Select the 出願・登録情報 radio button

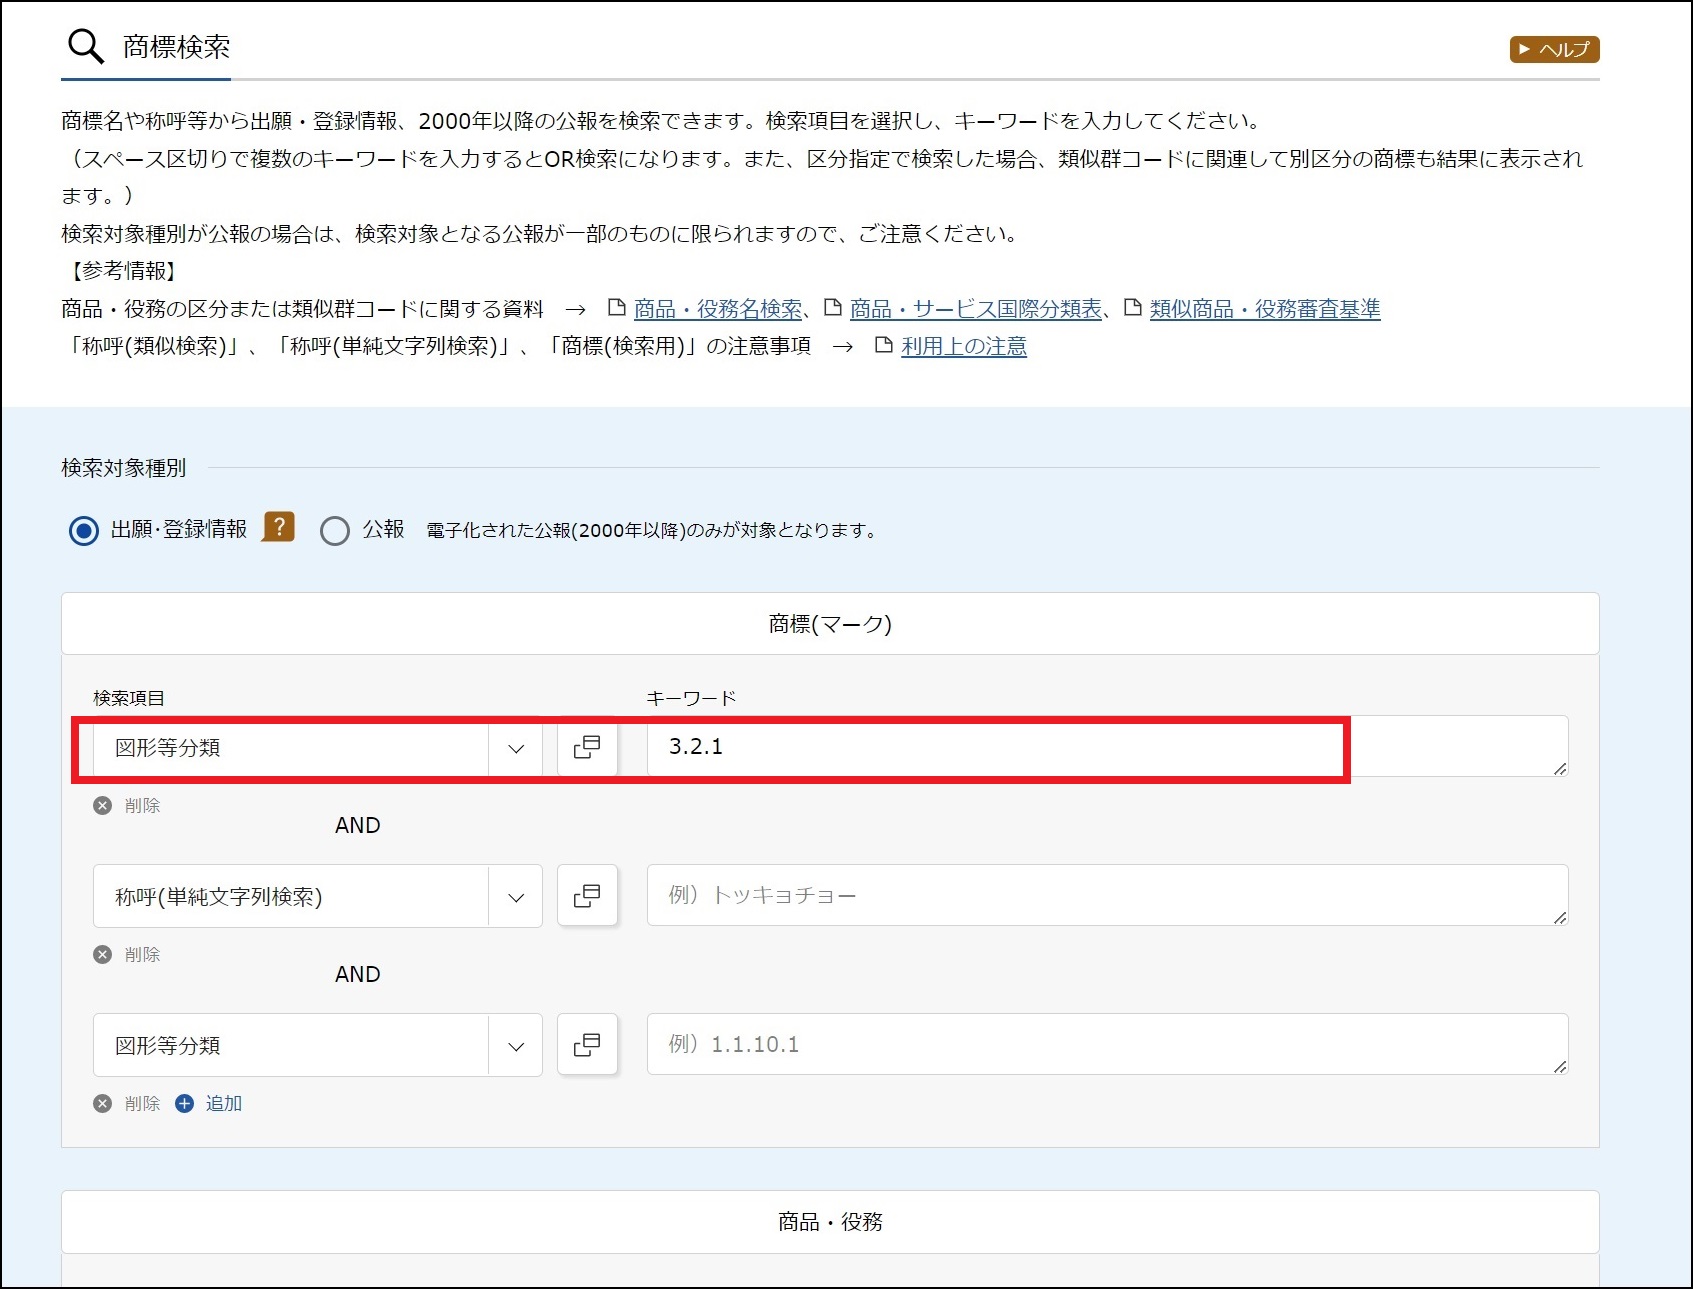[x=84, y=531]
